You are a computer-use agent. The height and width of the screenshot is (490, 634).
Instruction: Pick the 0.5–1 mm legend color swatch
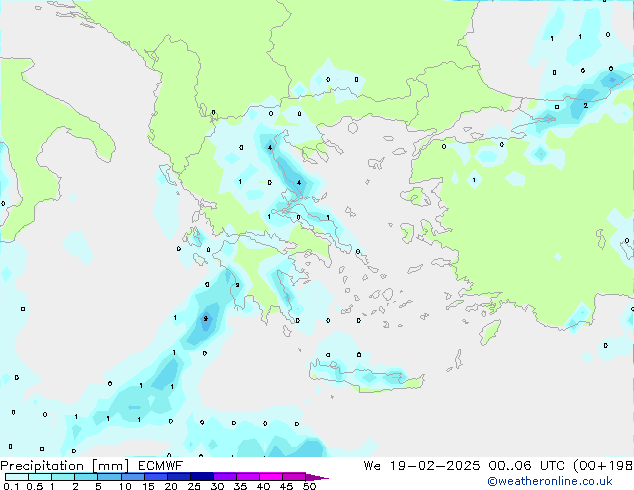tap(40, 477)
